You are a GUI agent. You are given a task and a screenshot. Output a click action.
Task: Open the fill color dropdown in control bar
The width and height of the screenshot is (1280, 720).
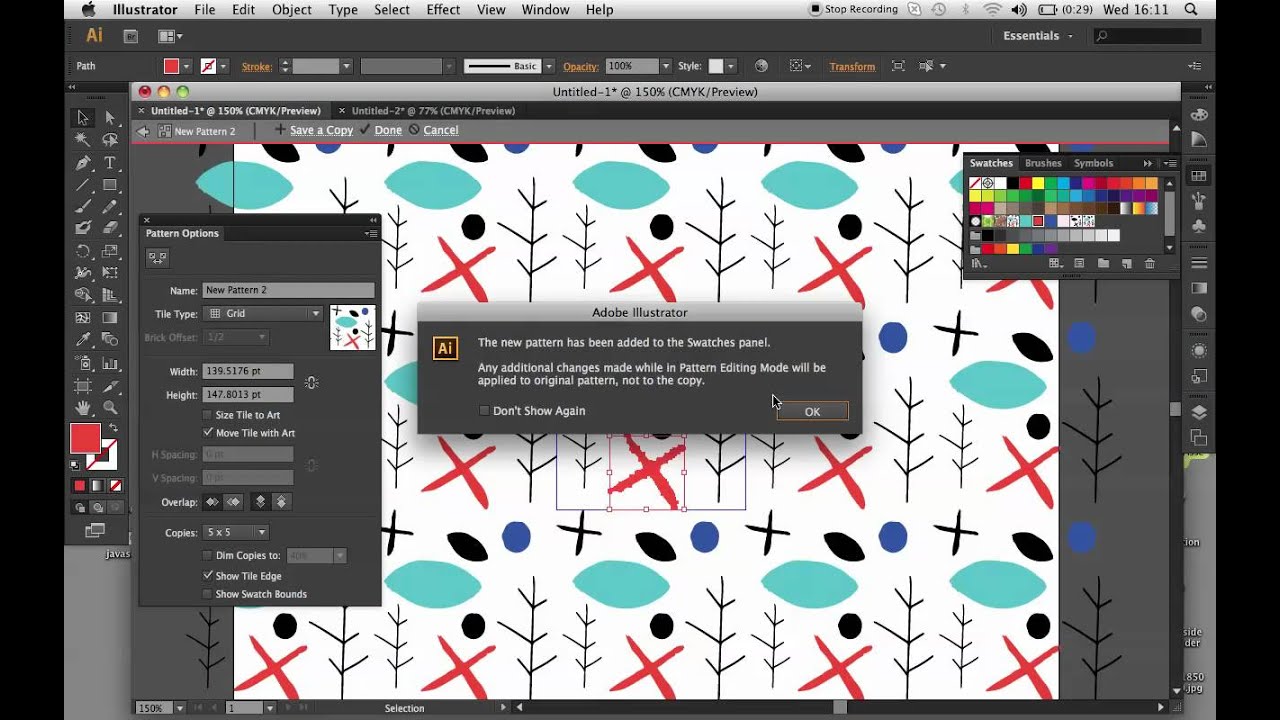click(x=189, y=66)
